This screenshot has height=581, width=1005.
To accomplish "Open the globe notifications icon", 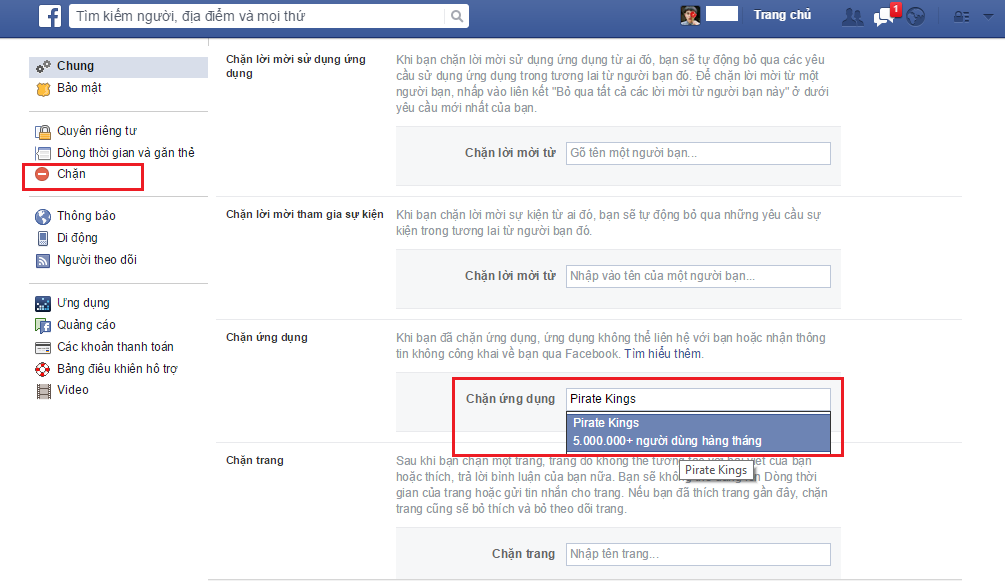I will click(916, 16).
